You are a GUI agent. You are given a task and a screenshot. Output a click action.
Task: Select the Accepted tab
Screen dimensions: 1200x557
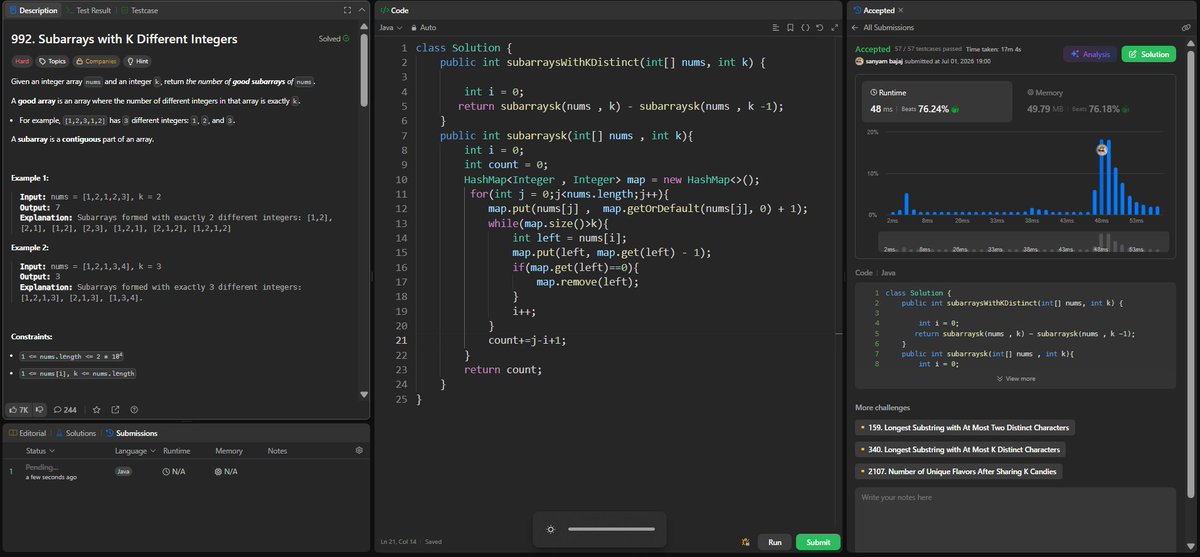(x=873, y=10)
